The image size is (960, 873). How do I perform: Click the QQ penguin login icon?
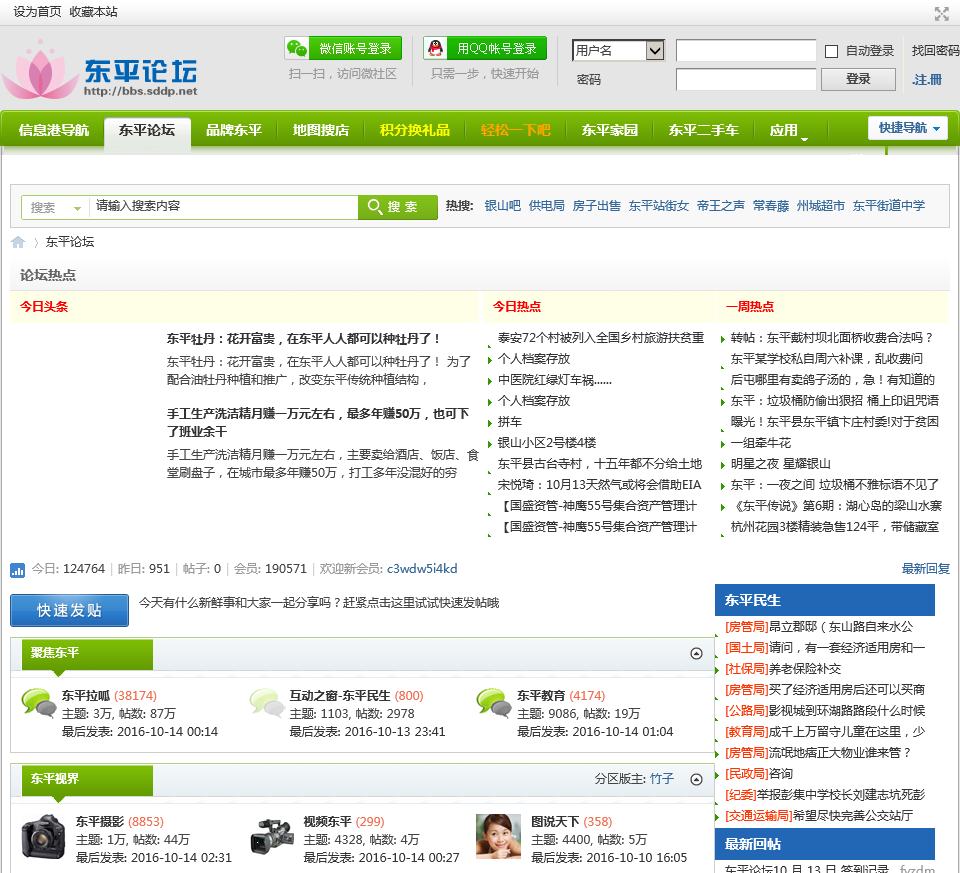point(435,48)
